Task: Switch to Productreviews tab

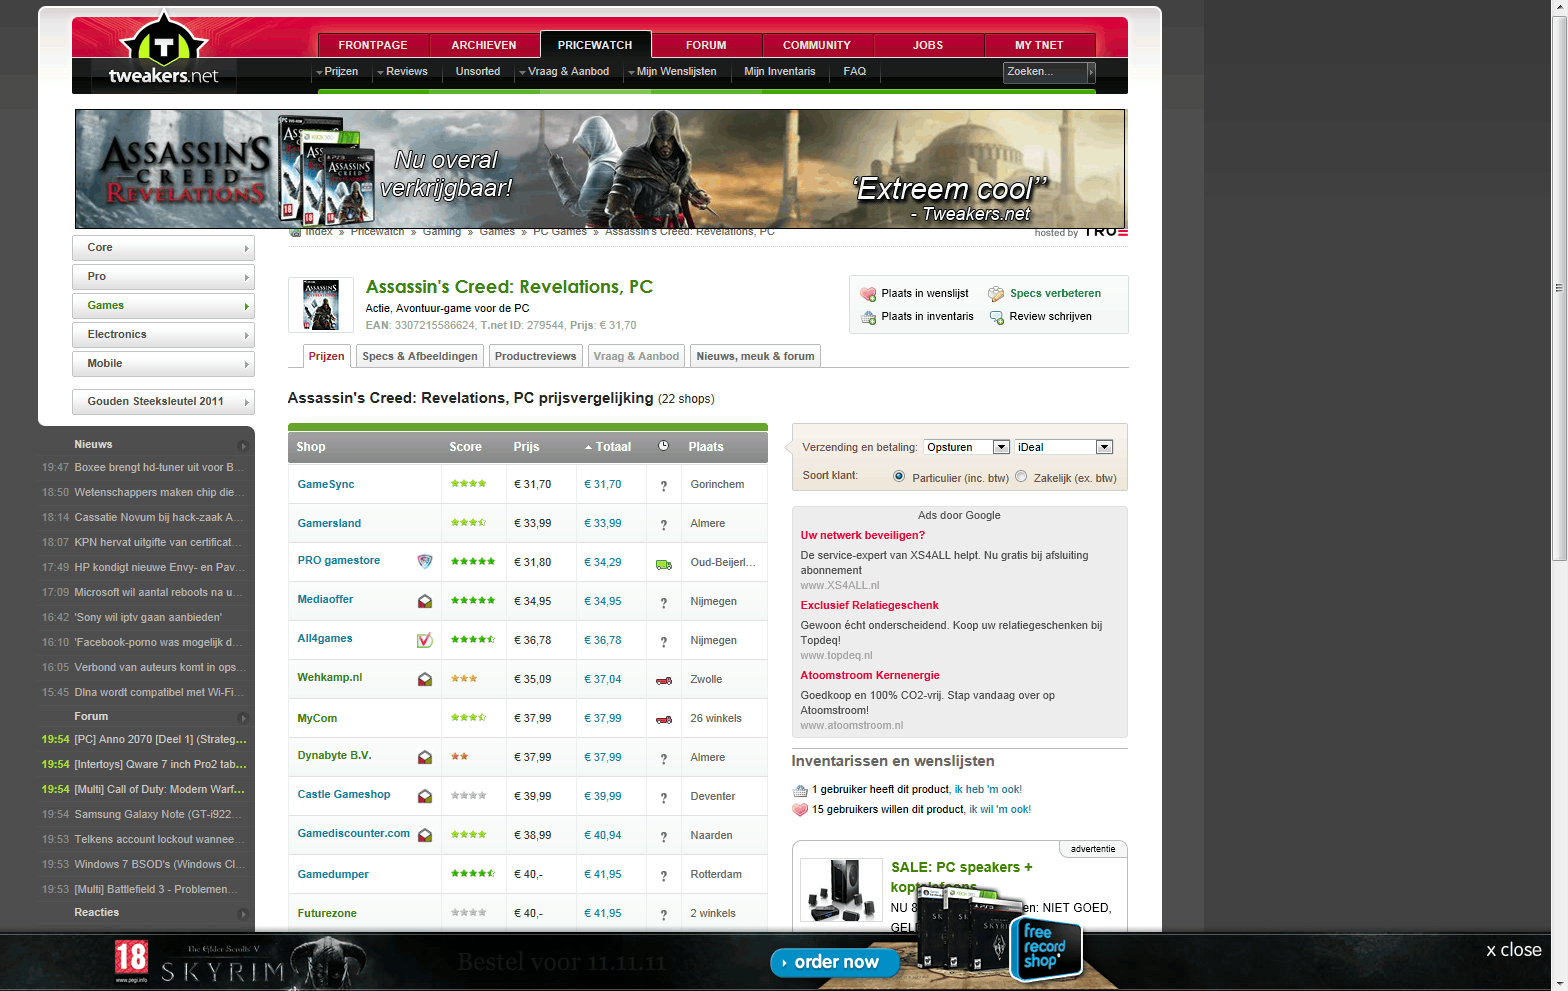Action: click(x=536, y=356)
